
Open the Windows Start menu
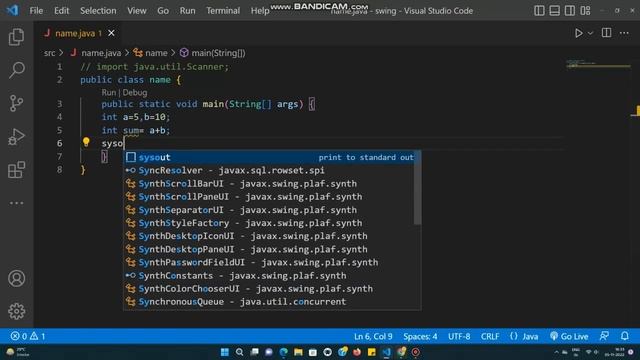click(224, 352)
